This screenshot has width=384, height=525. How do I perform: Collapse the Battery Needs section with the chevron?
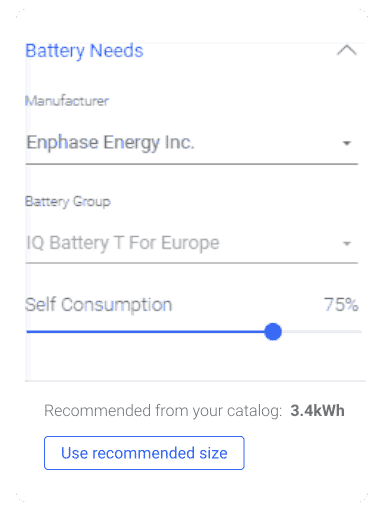[347, 51]
